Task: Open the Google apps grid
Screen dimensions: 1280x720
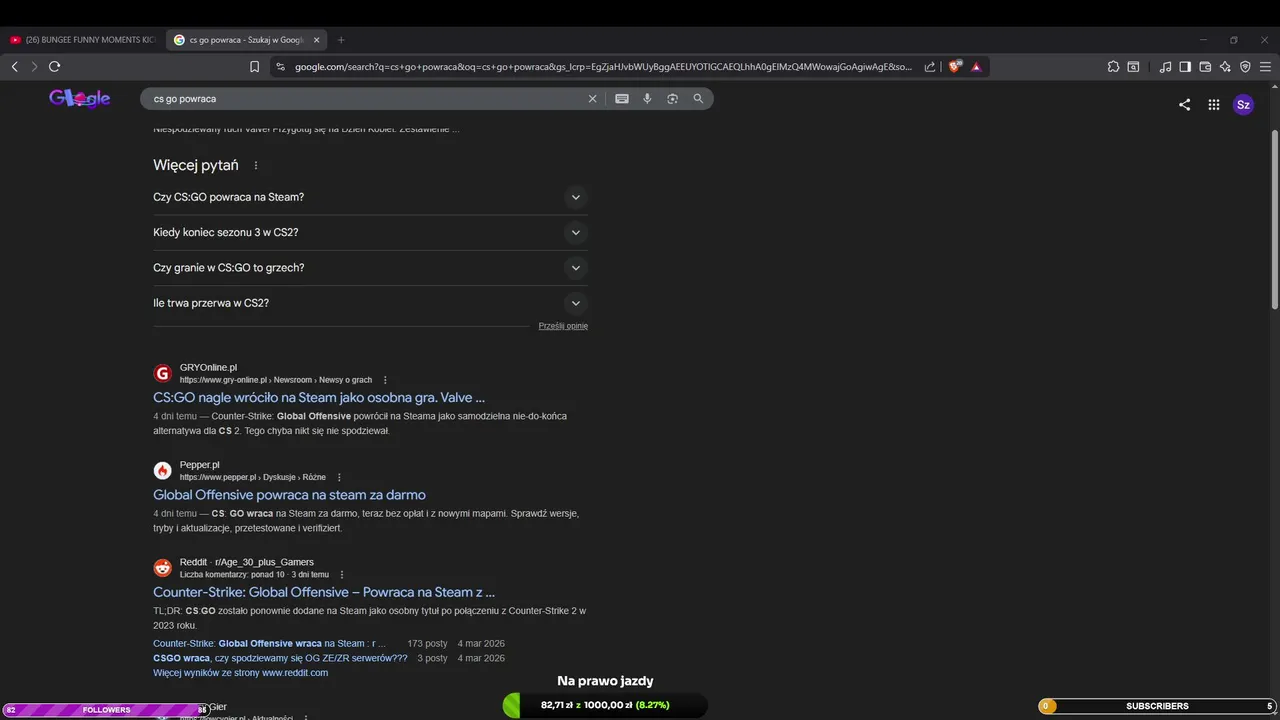Action: [x=1214, y=105]
